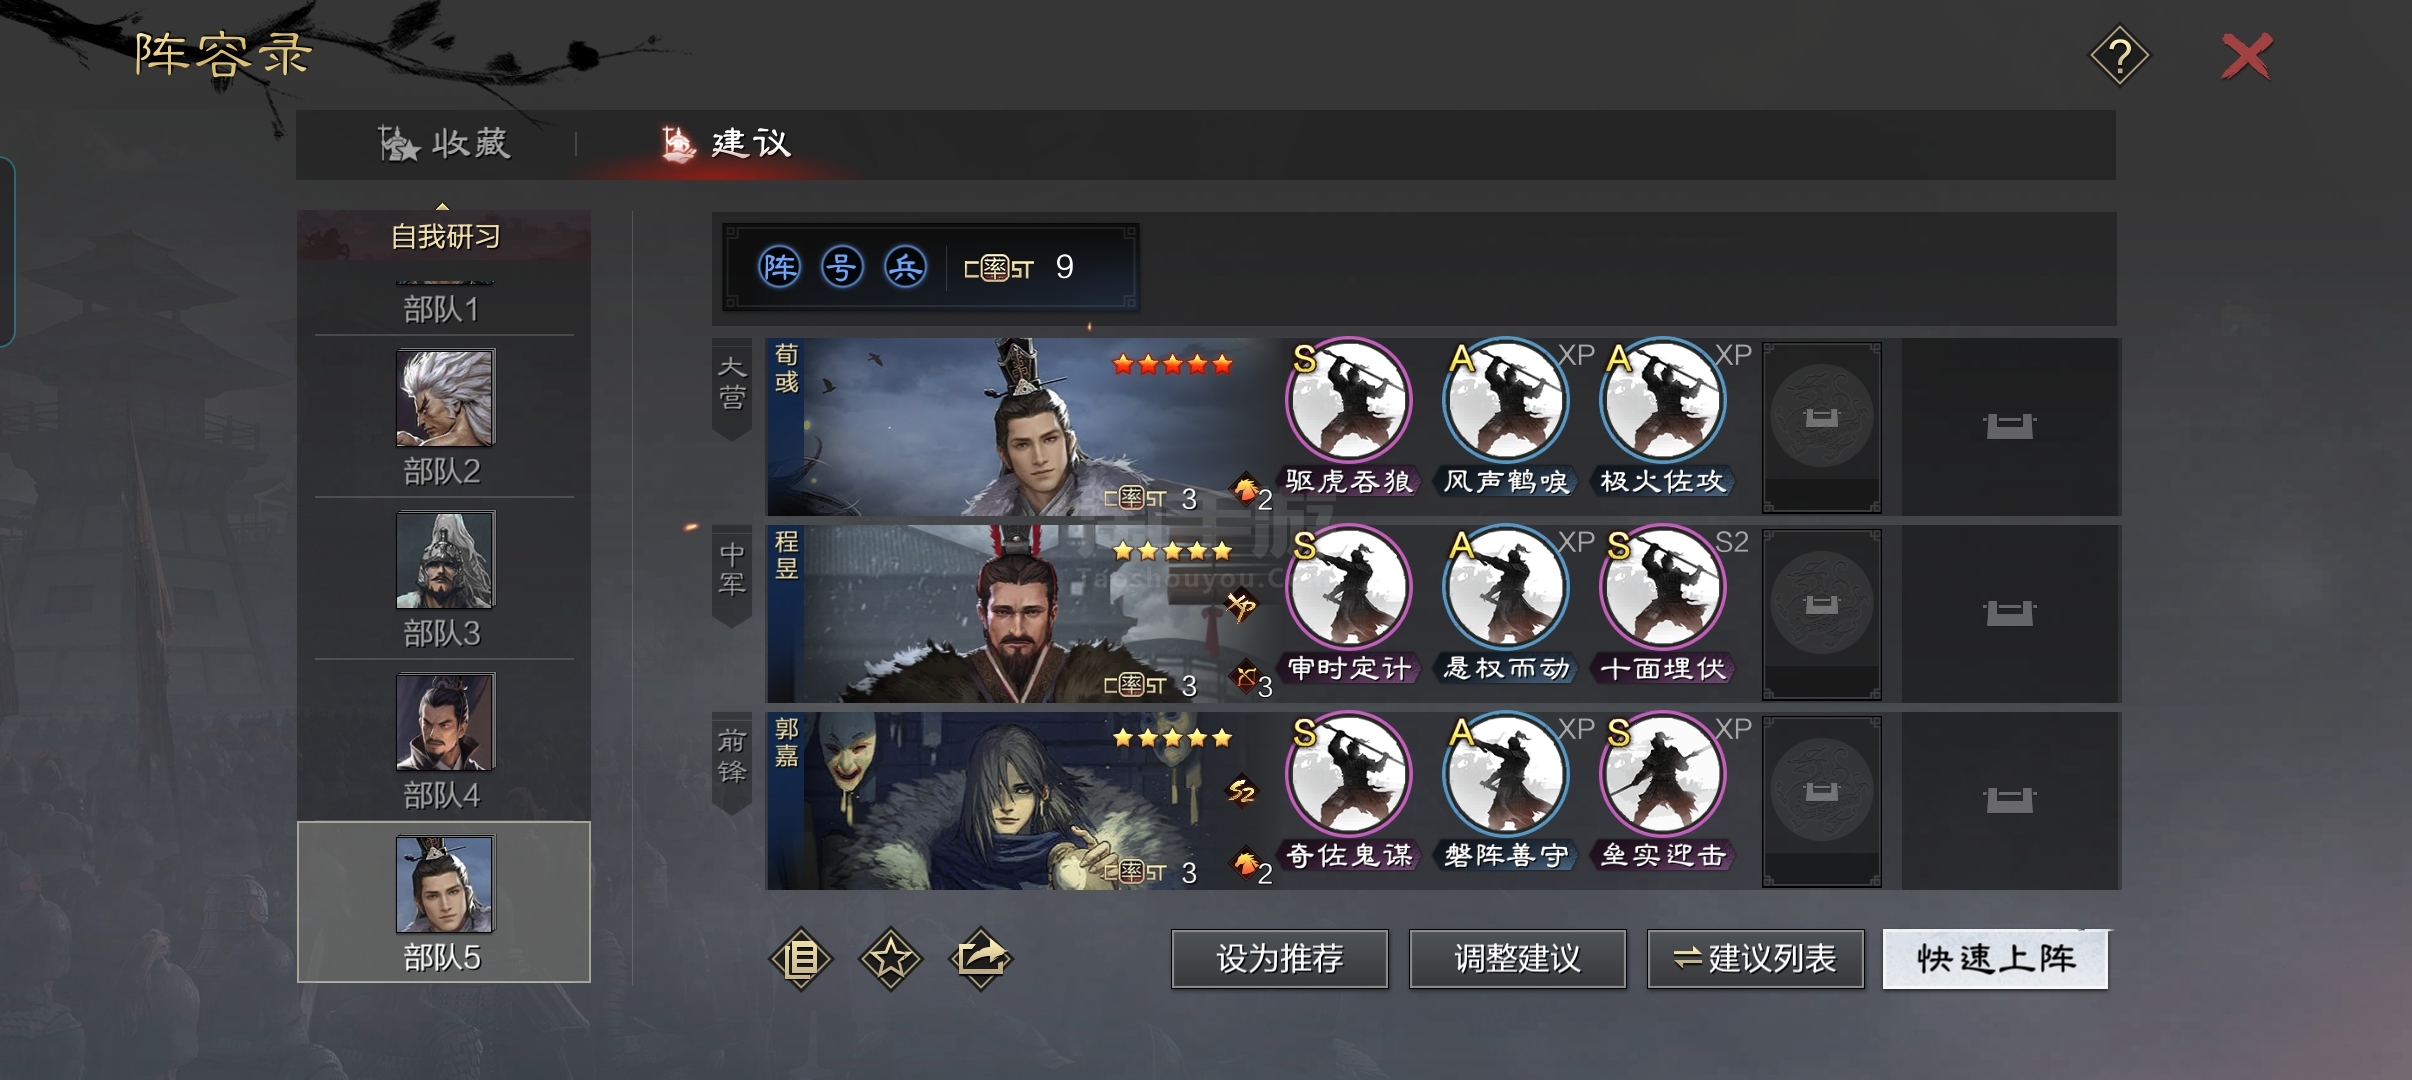View skill 磐阵善守
The width and height of the screenshot is (2412, 1080).
coord(1505,792)
